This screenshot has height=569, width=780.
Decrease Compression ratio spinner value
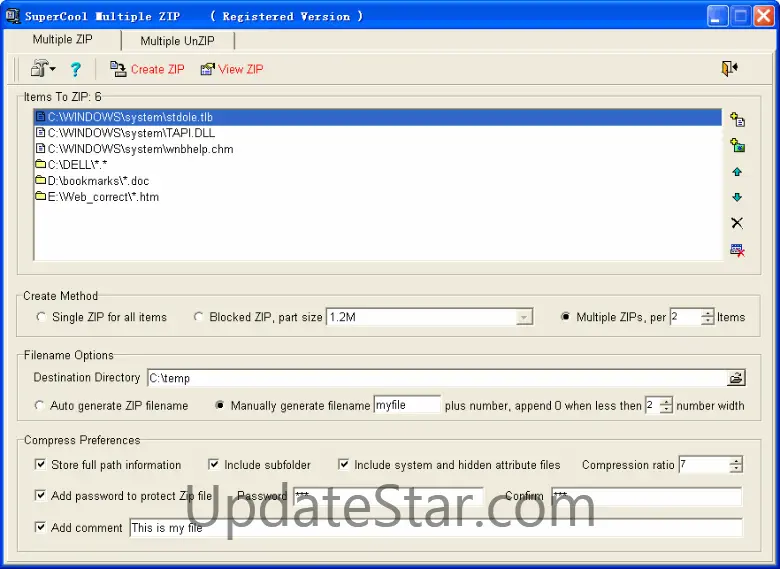[x=736, y=469]
